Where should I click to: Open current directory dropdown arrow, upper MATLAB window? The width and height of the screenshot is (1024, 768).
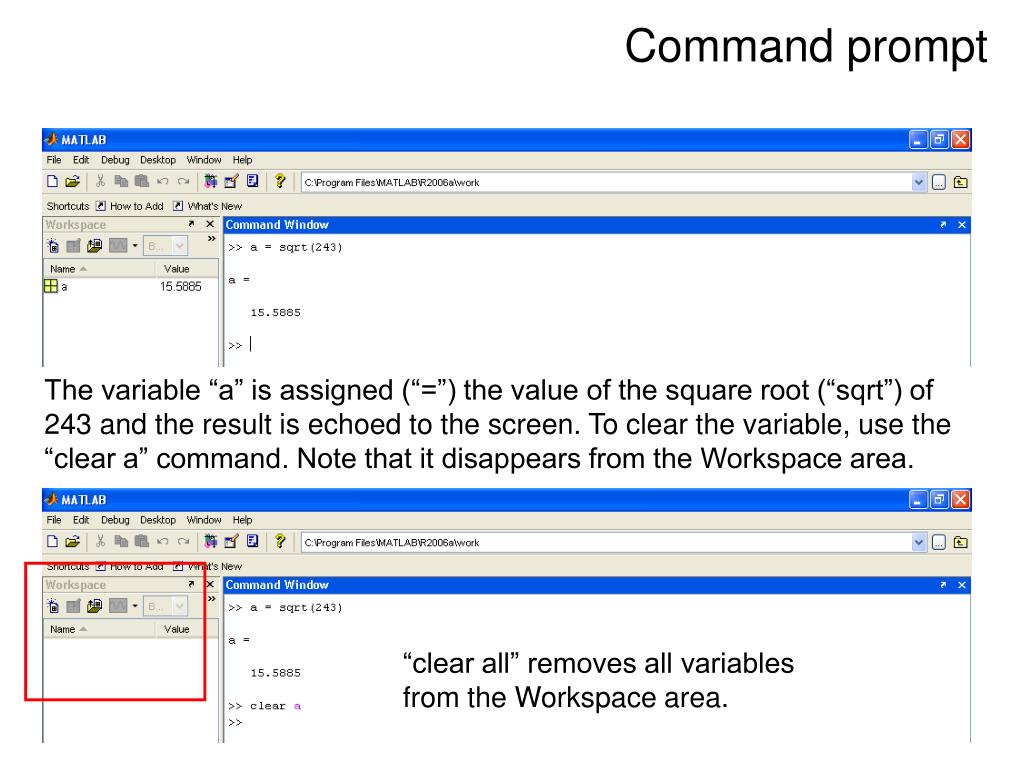click(x=919, y=182)
